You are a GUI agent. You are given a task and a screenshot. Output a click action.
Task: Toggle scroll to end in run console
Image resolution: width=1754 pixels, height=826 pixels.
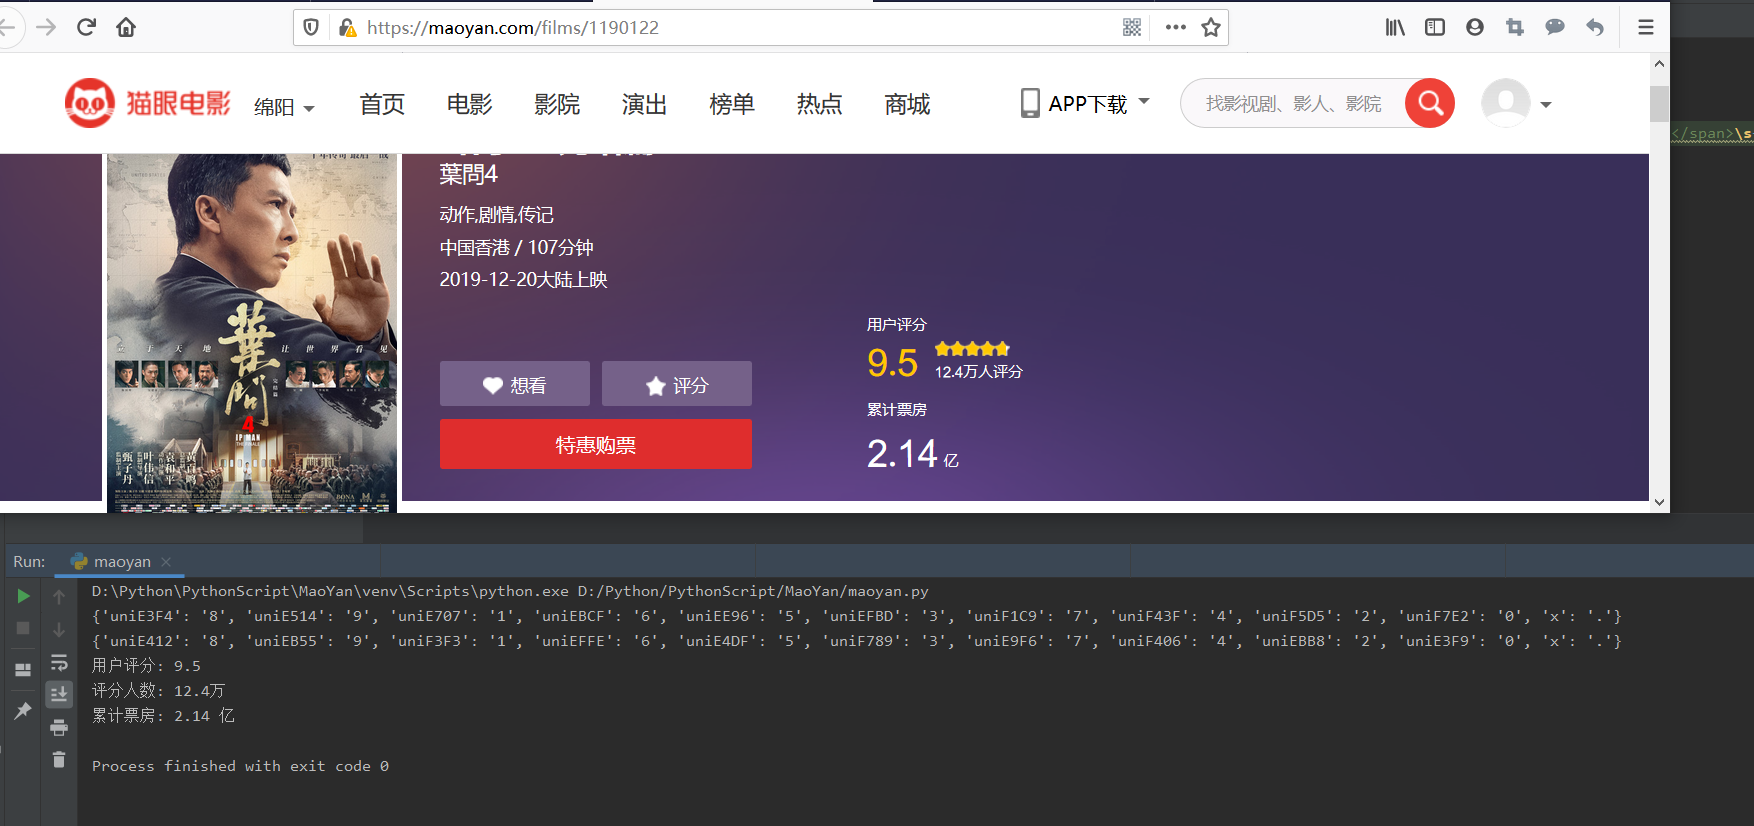click(x=59, y=694)
